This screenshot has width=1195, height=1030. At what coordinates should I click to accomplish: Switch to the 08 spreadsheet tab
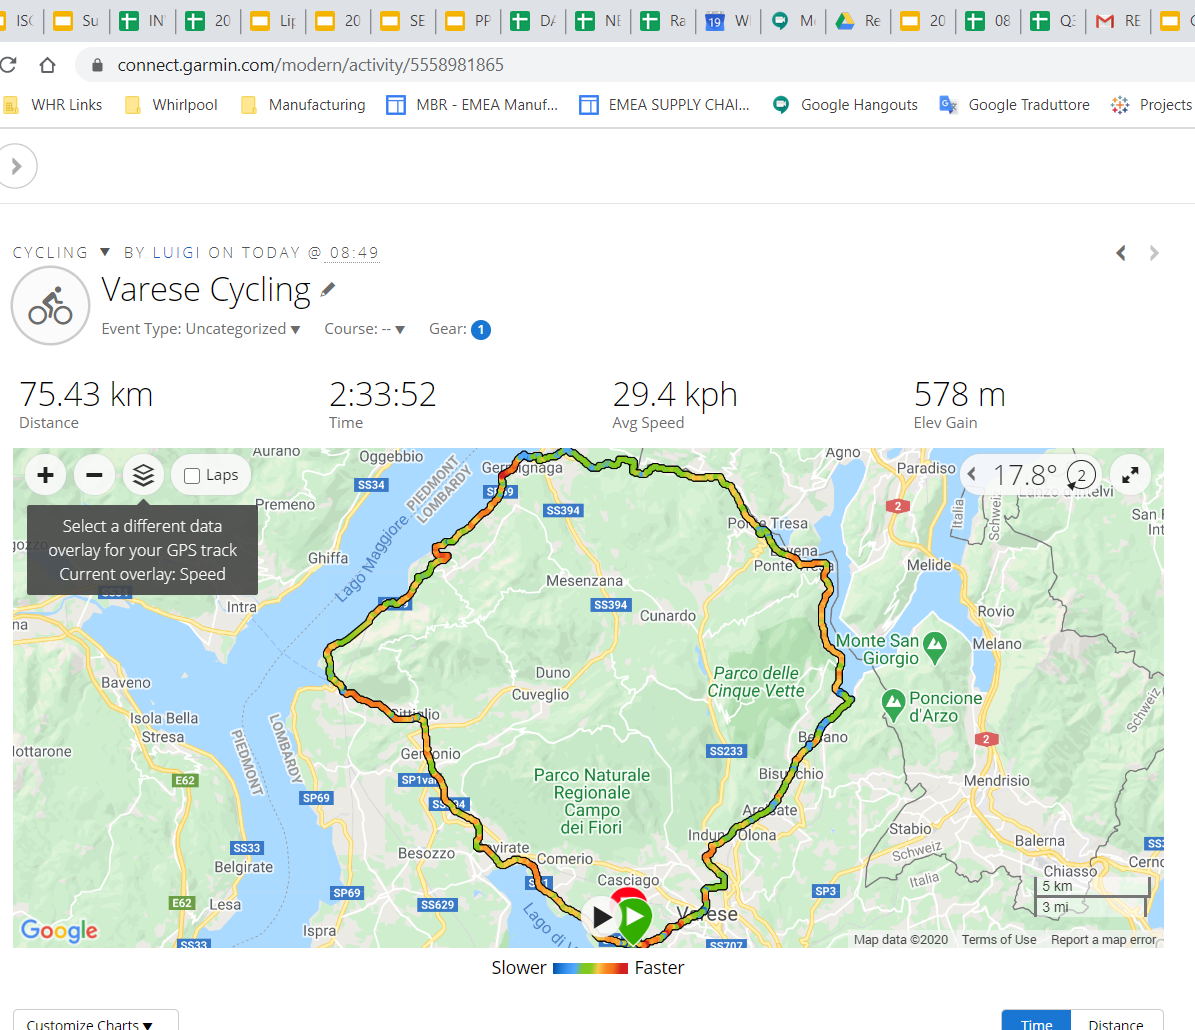988,21
